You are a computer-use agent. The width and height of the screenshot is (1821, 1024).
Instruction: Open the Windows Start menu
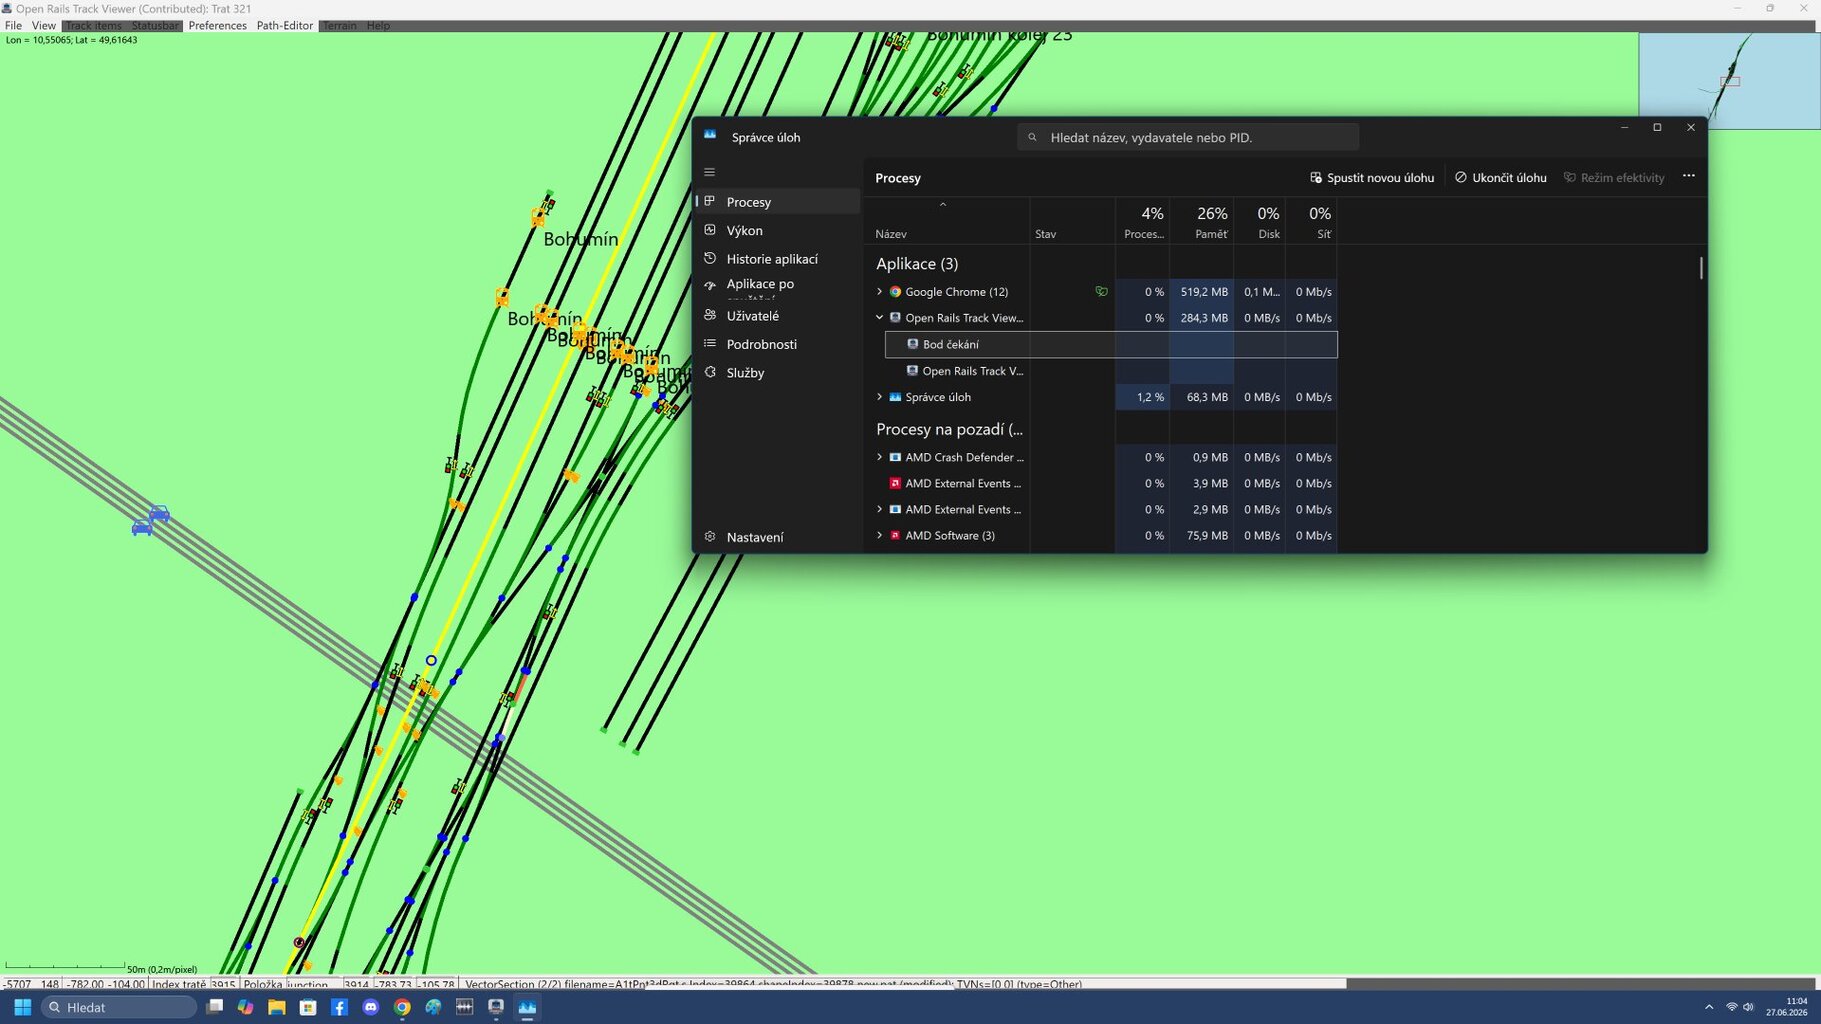22,1007
